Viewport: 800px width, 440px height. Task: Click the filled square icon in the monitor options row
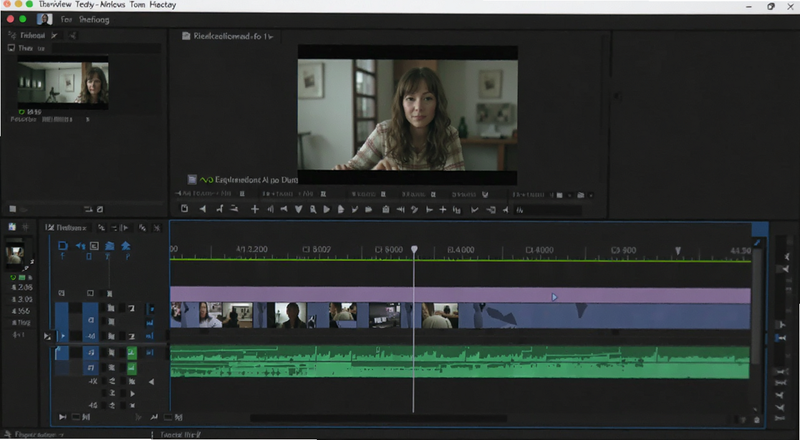[560, 195]
